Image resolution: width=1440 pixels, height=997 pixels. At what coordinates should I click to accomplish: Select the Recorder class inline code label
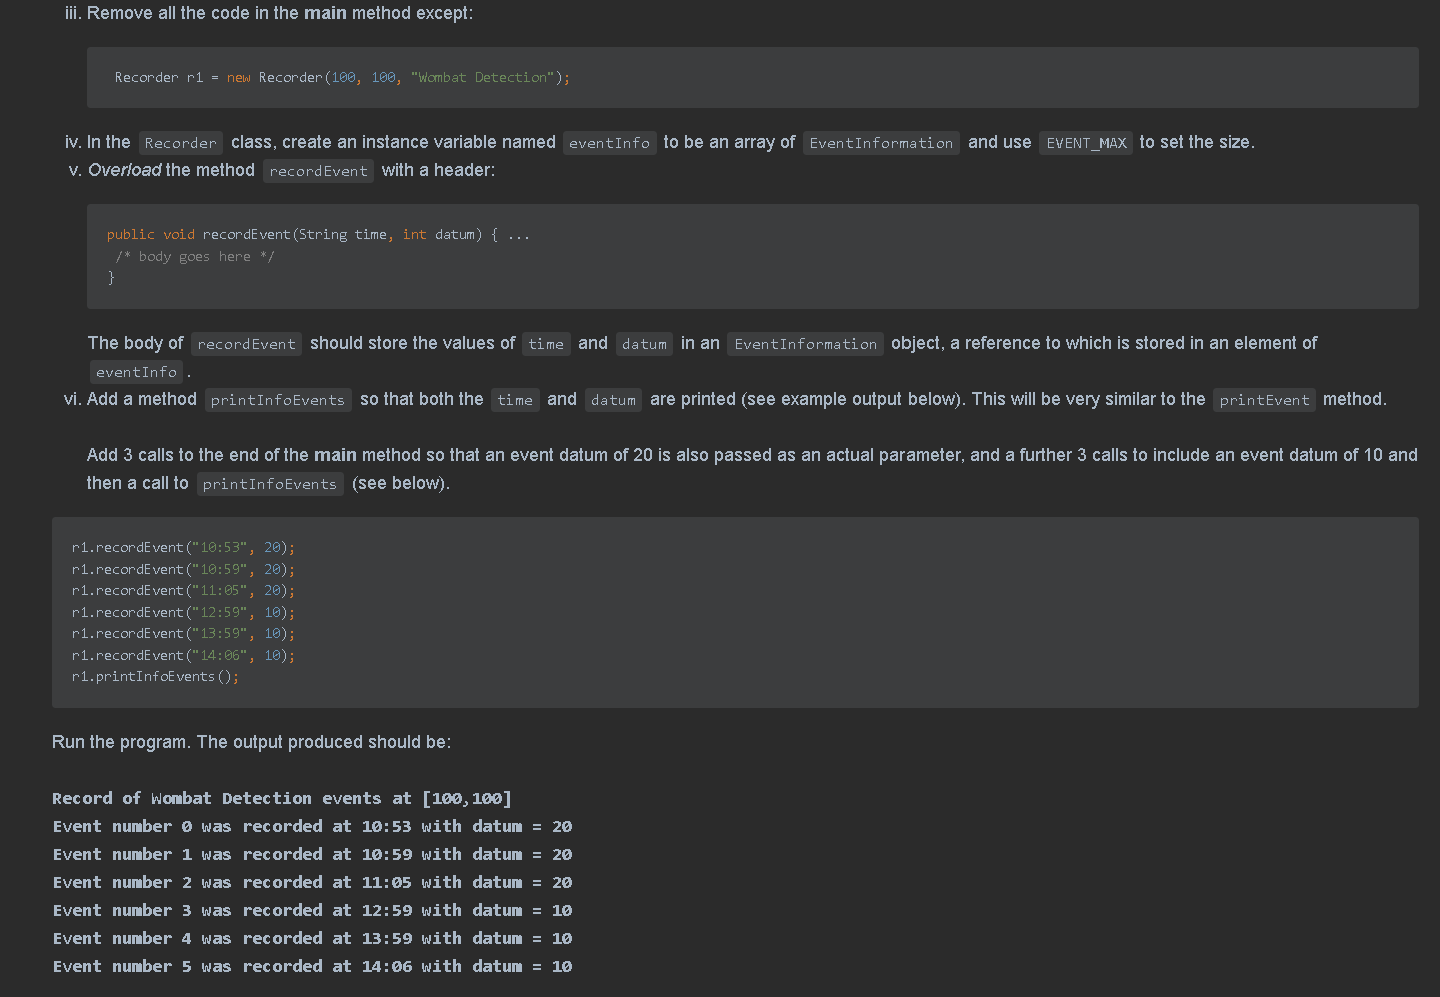click(x=180, y=143)
